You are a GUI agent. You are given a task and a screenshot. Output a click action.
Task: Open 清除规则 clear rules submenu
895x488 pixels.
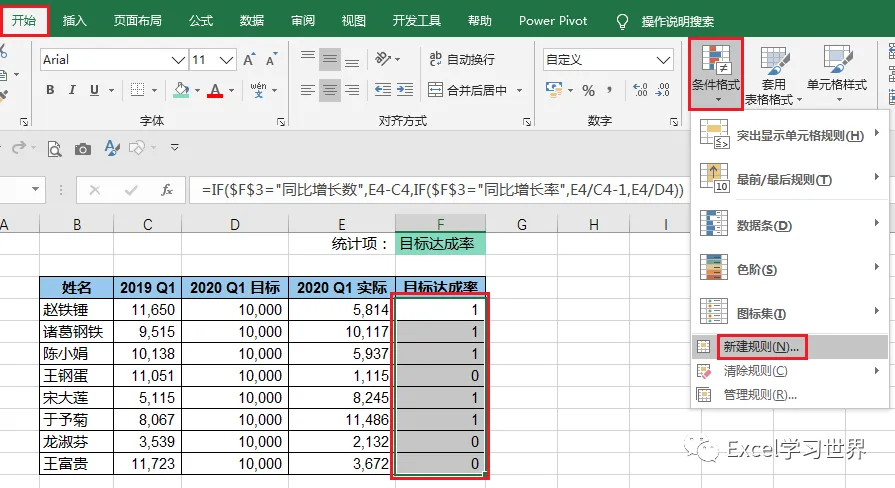(x=790, y=371)
